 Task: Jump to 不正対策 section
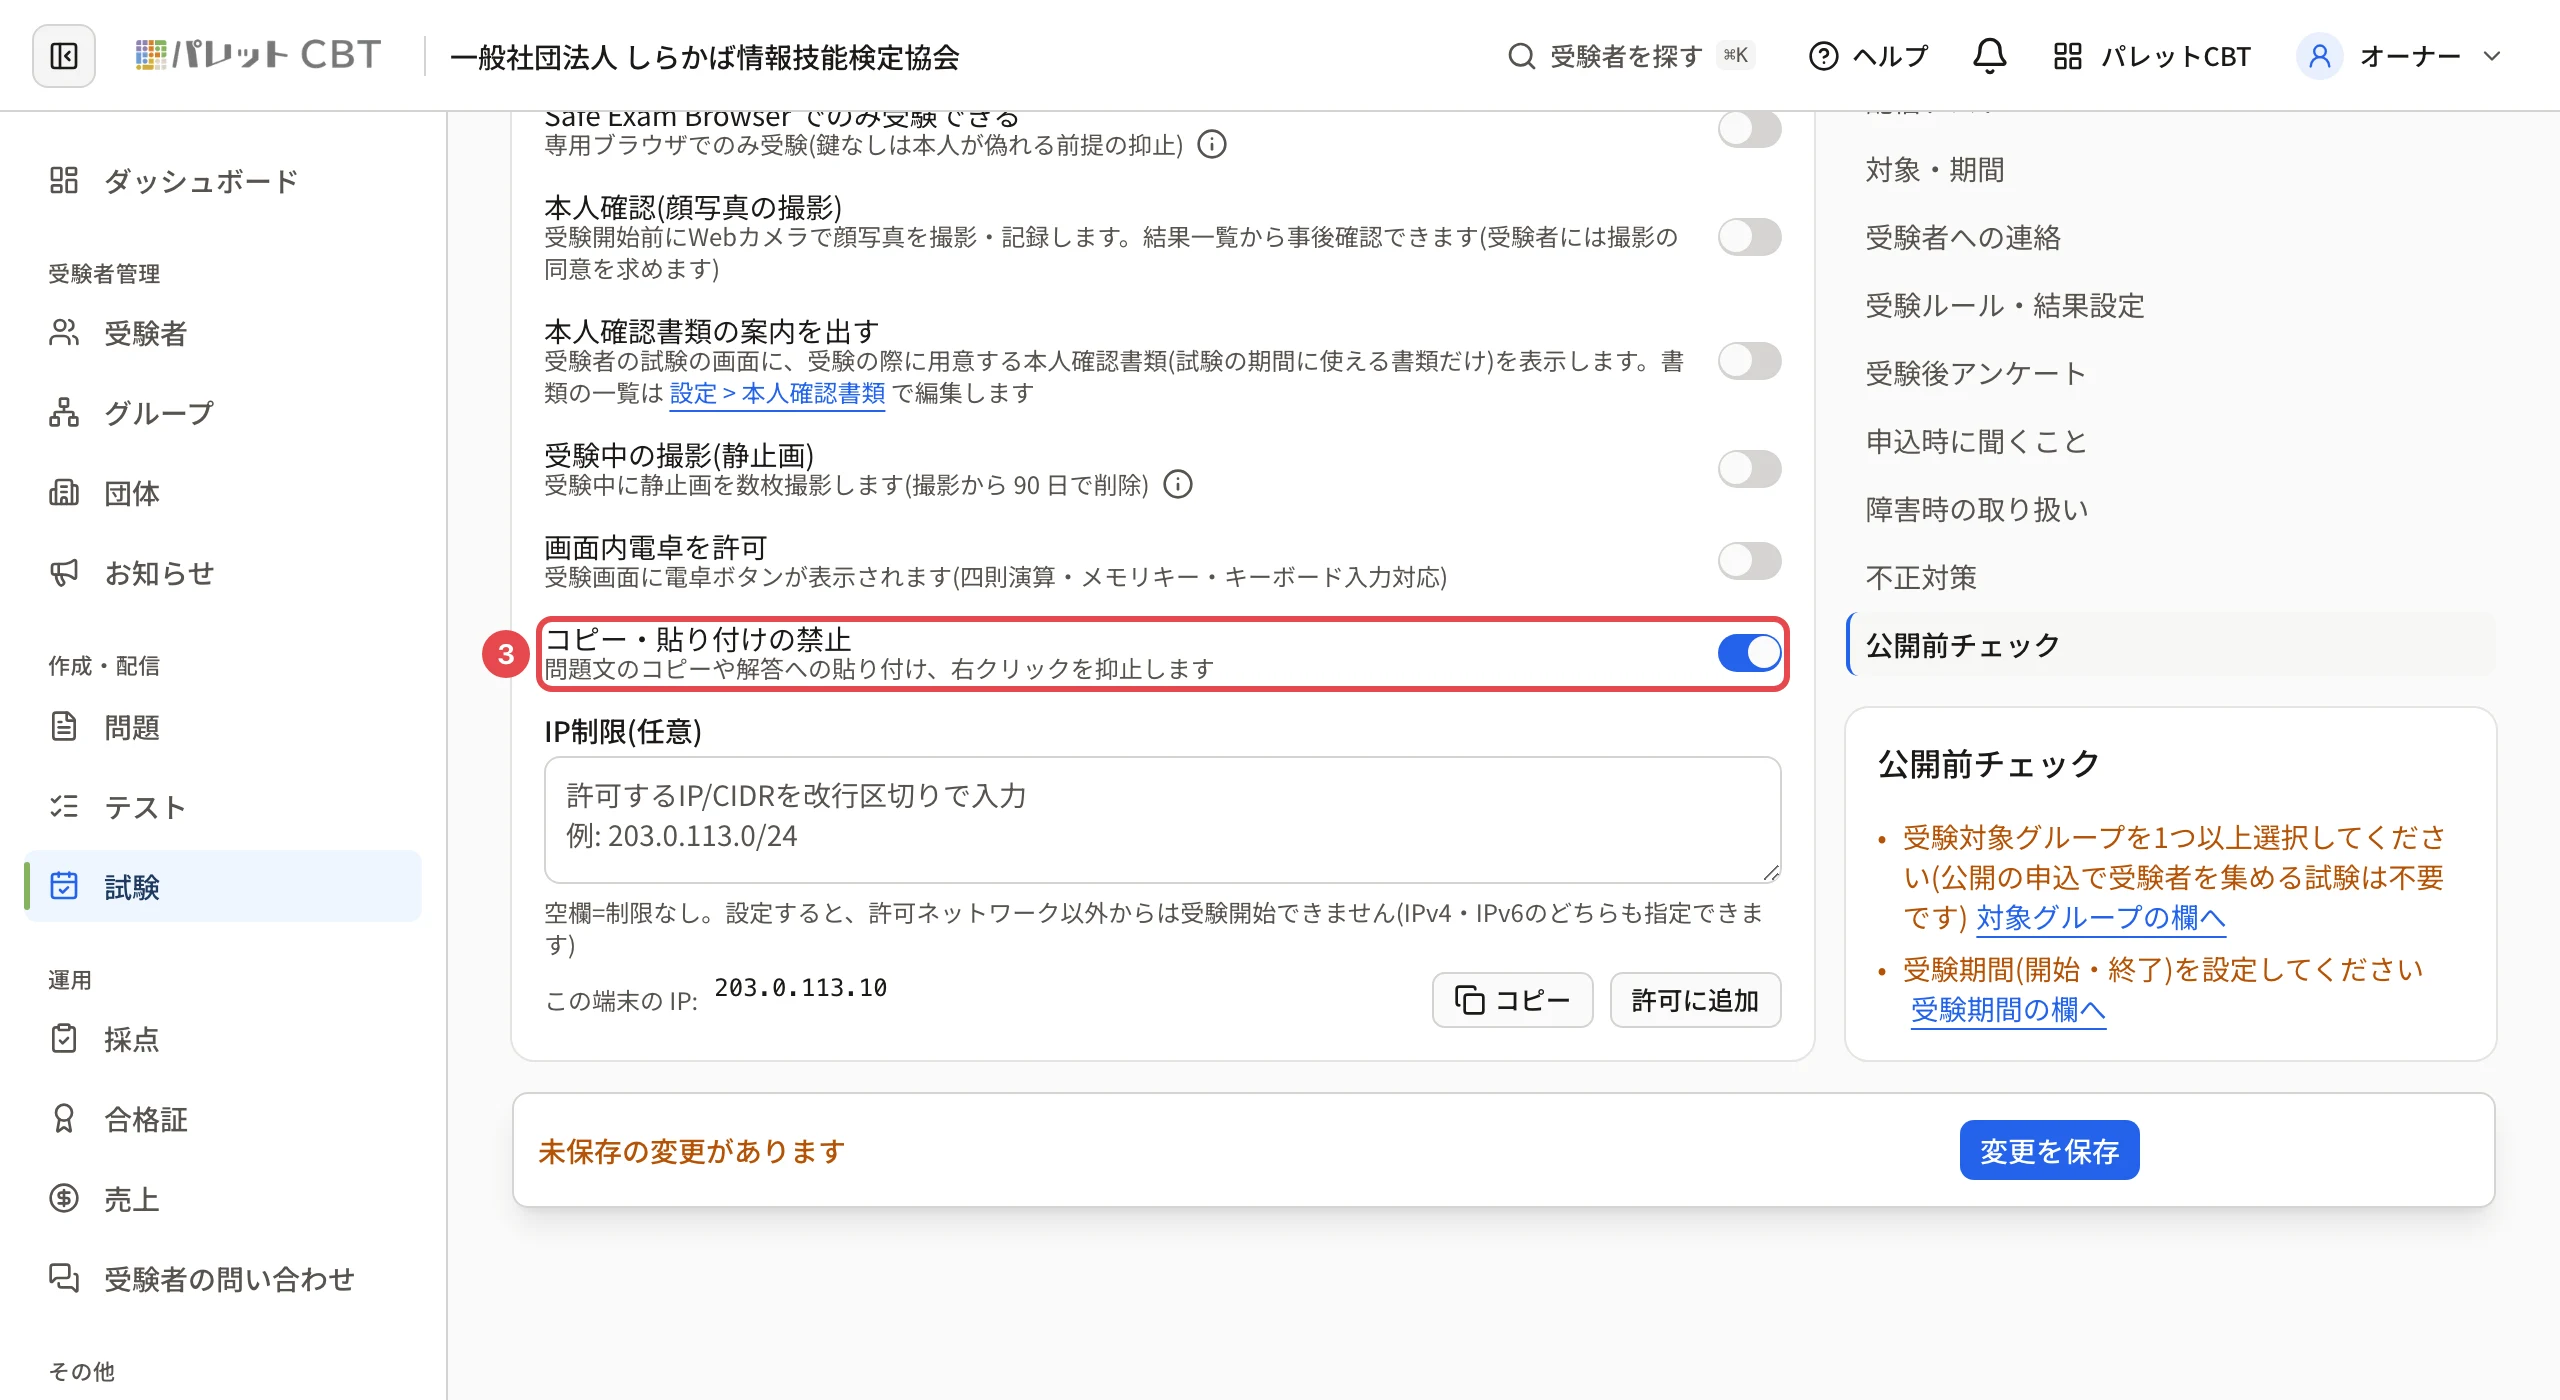[1921, 578]
